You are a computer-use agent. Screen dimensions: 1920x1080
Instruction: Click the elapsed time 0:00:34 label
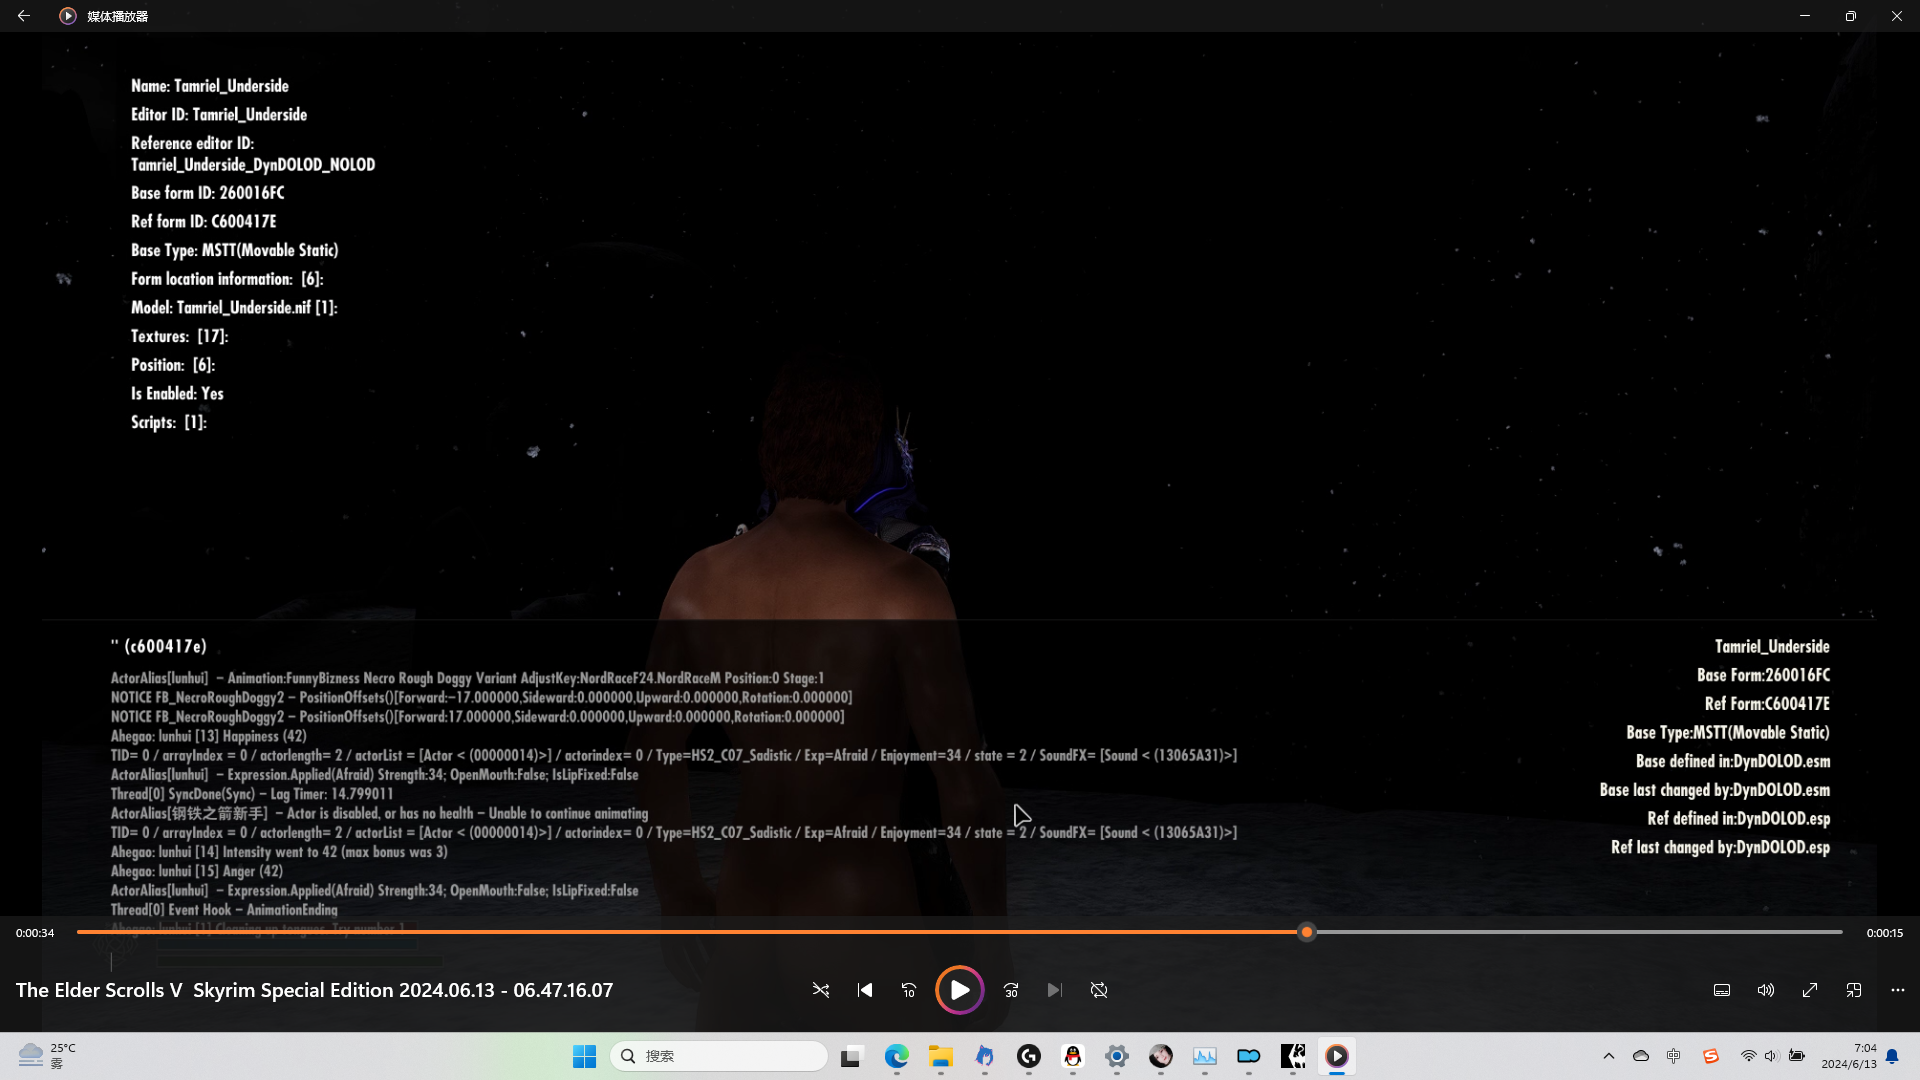coord(35,933)
